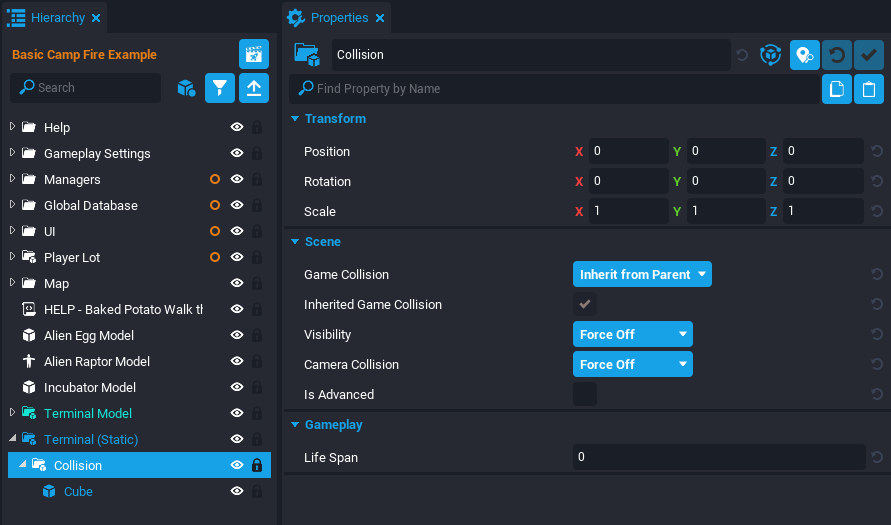The width and height of the screenshot is (891, 525).
Task: Click the Find Property by Name field
Action: click(560, 89)
